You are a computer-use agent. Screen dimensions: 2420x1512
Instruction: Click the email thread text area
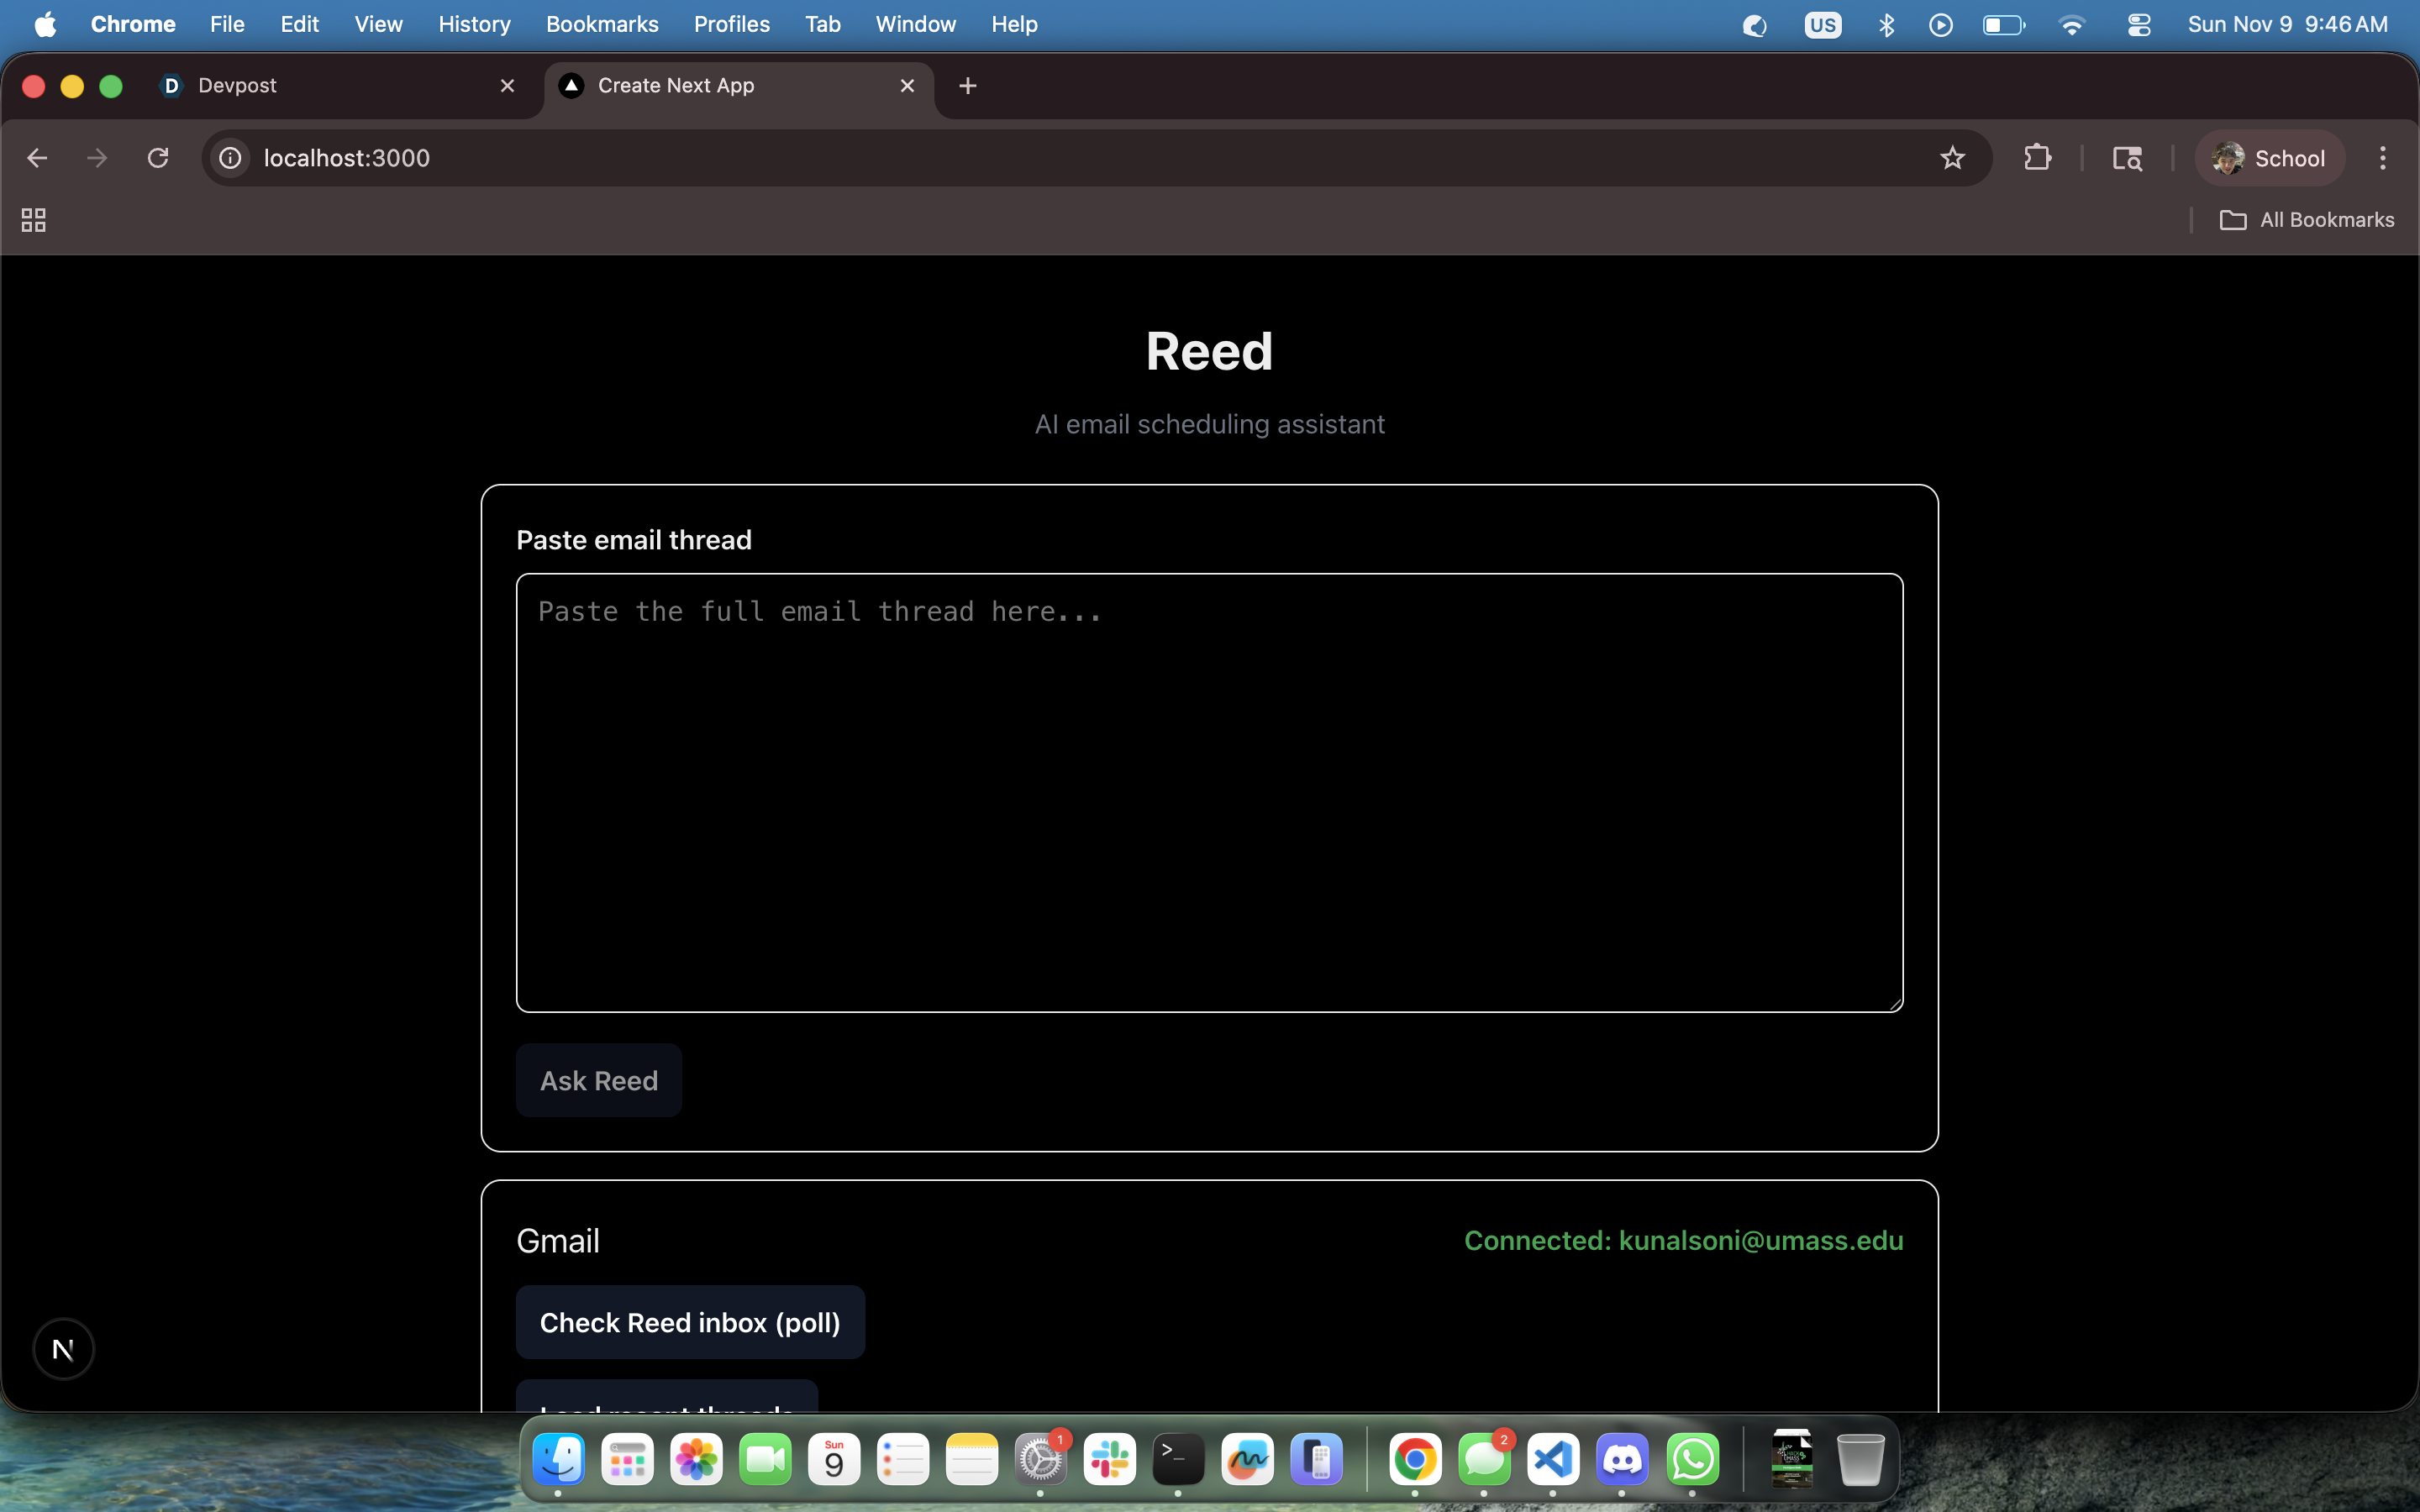click(x=1209, y=792)
